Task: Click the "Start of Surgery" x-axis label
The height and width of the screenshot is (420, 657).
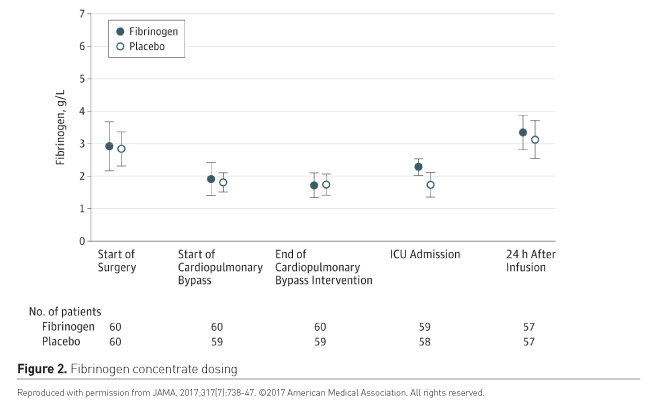Action: point(115,261)
